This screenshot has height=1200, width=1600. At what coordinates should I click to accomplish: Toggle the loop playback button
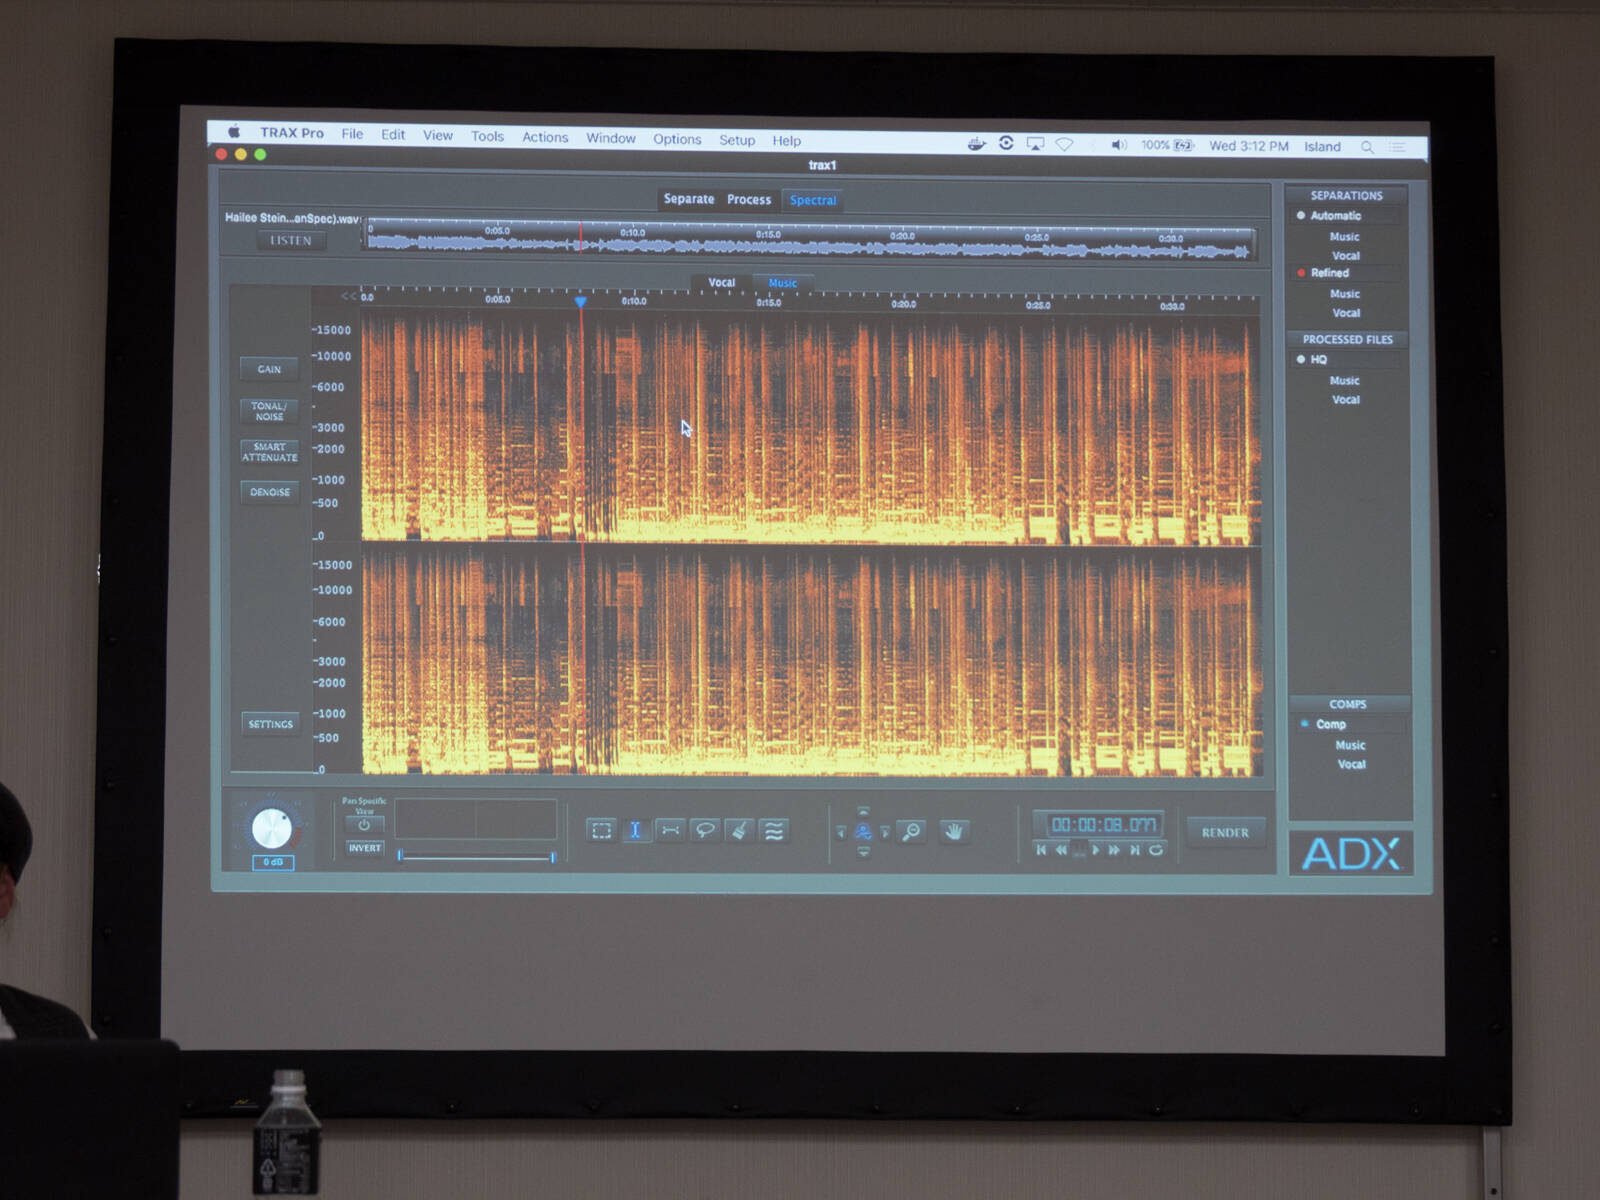tap(1156, 850)
